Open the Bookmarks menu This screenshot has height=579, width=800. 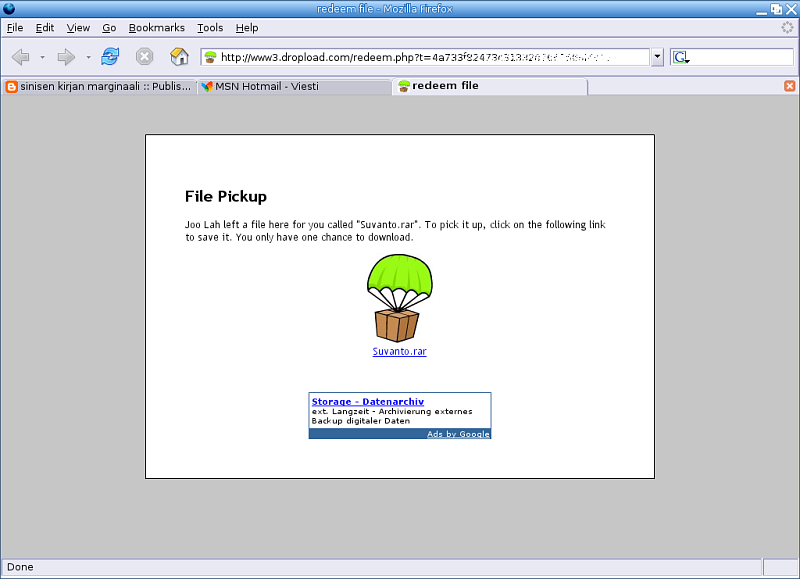(156, 28)
